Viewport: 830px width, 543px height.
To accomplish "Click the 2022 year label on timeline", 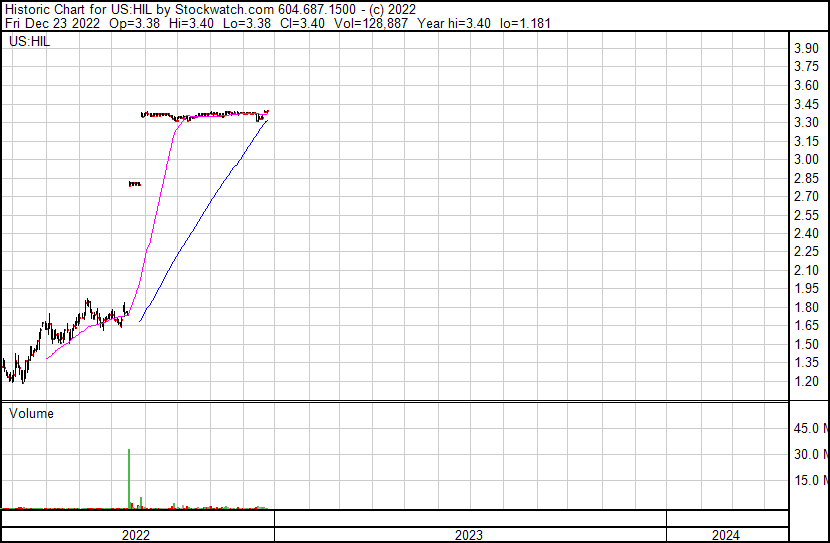I will click(136, 535).
